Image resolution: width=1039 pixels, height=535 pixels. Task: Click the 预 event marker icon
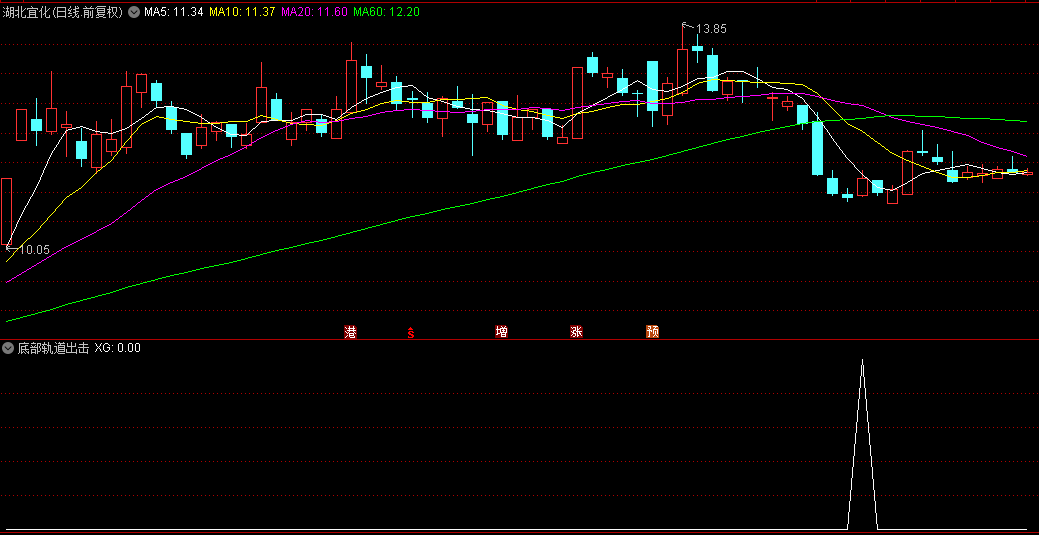[653, 331]
